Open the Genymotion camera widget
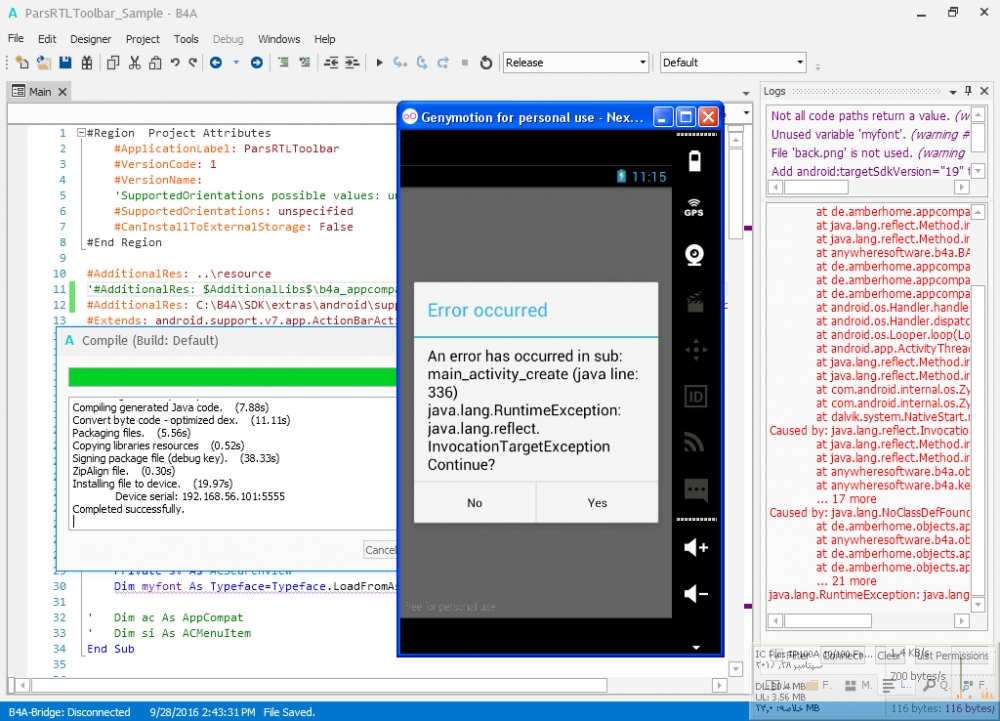The width and height of the screenshot is (1000, 721). tap(694, 255)
